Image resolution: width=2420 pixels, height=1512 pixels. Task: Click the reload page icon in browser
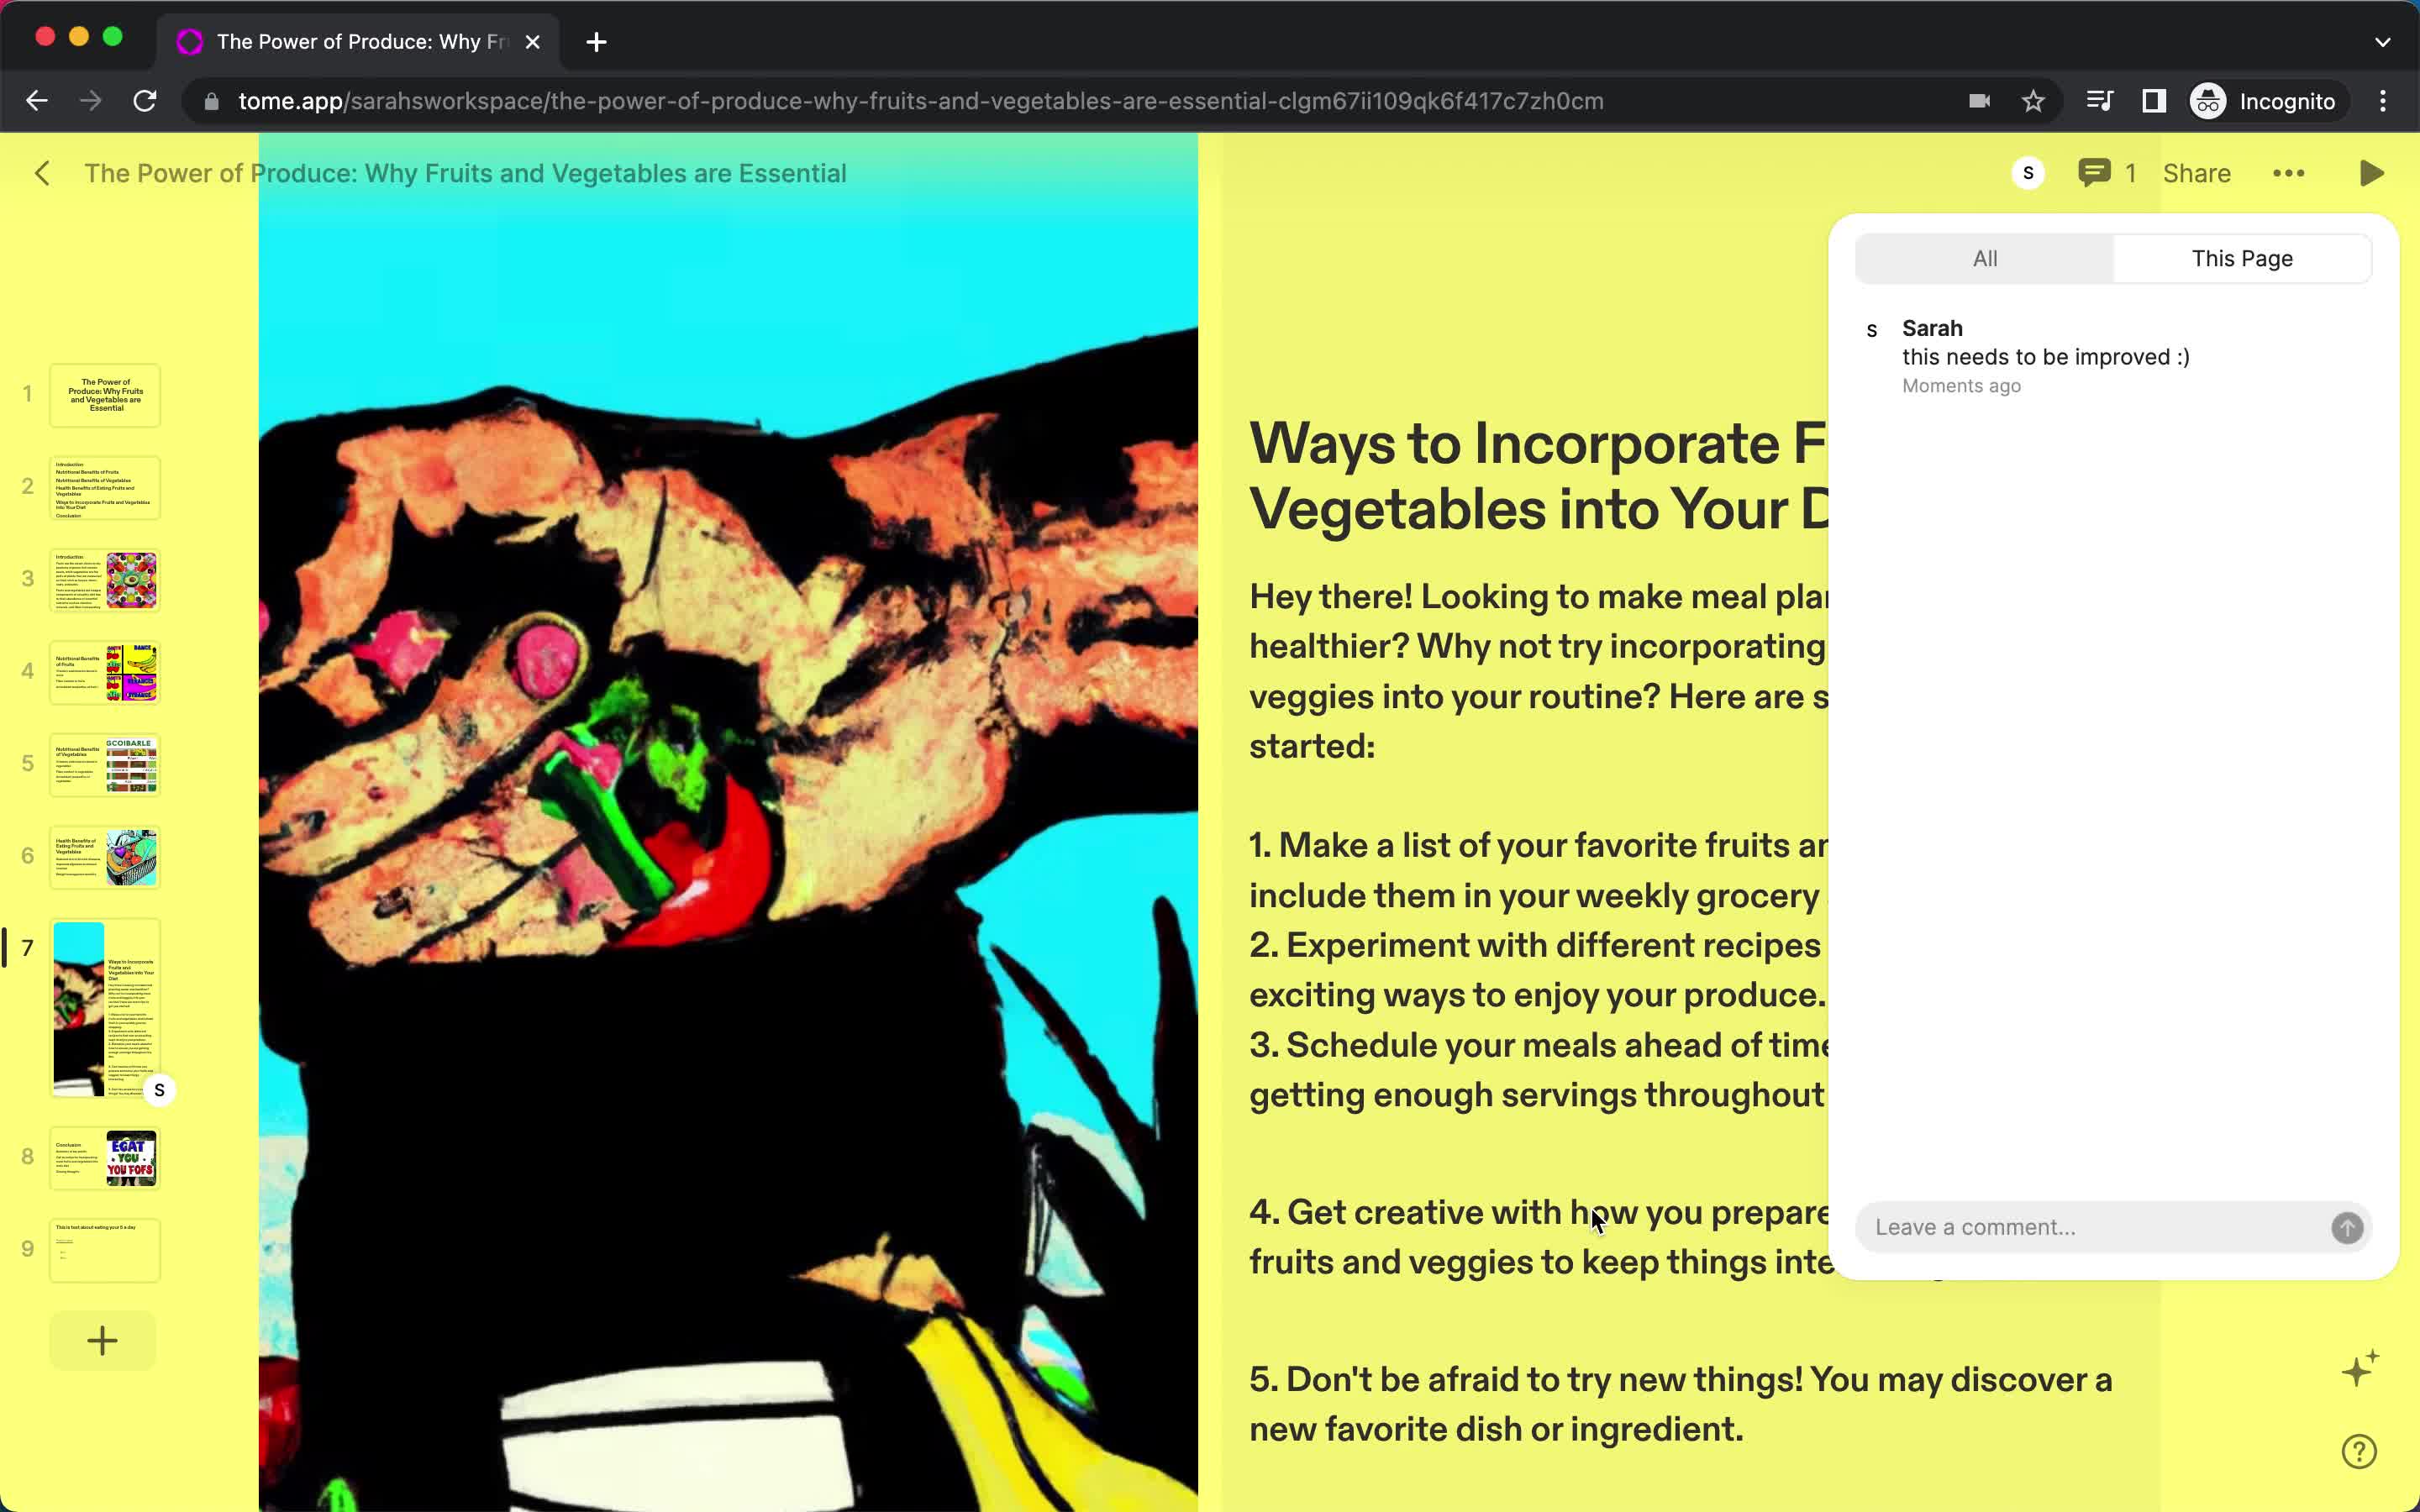[146, 99]
